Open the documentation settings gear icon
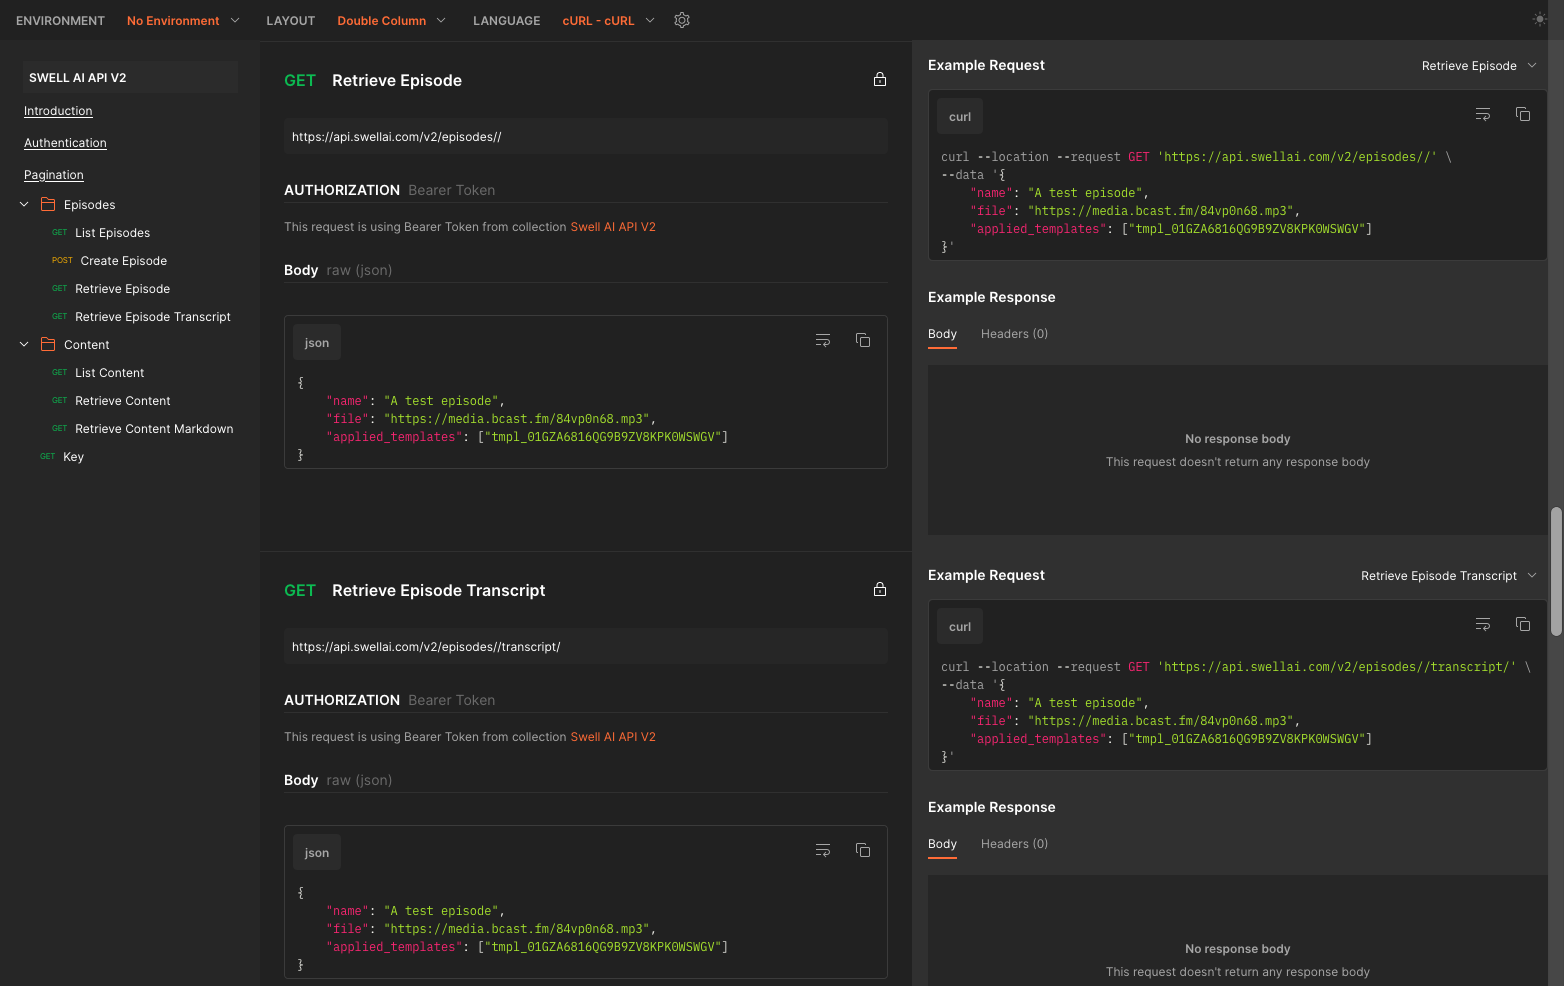 click(682, 20)
